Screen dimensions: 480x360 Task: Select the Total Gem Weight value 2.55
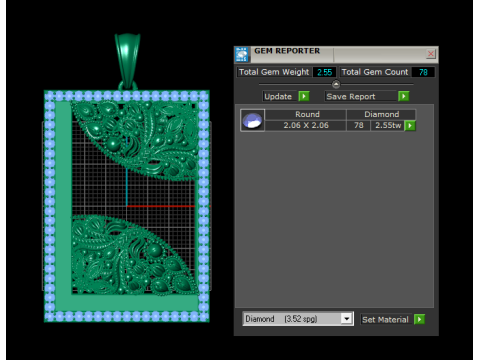tap(325, 72)
